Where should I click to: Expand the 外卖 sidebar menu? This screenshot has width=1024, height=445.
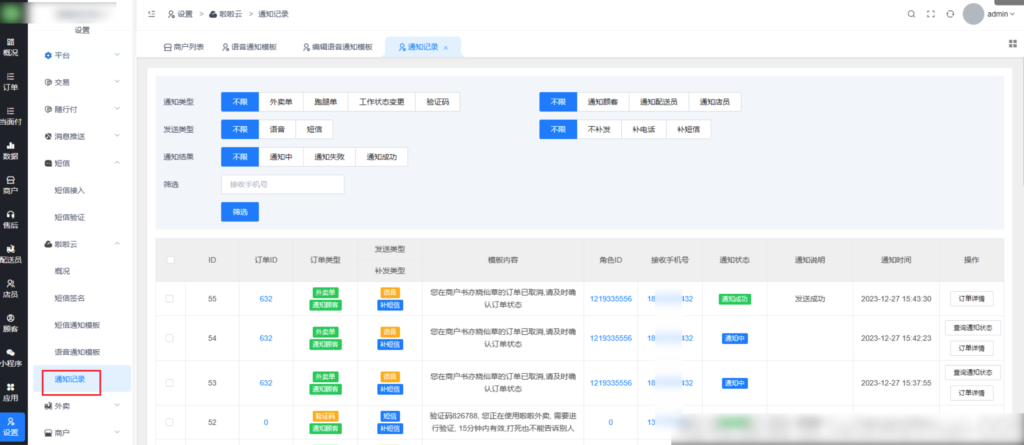click(x=82, y=406)
